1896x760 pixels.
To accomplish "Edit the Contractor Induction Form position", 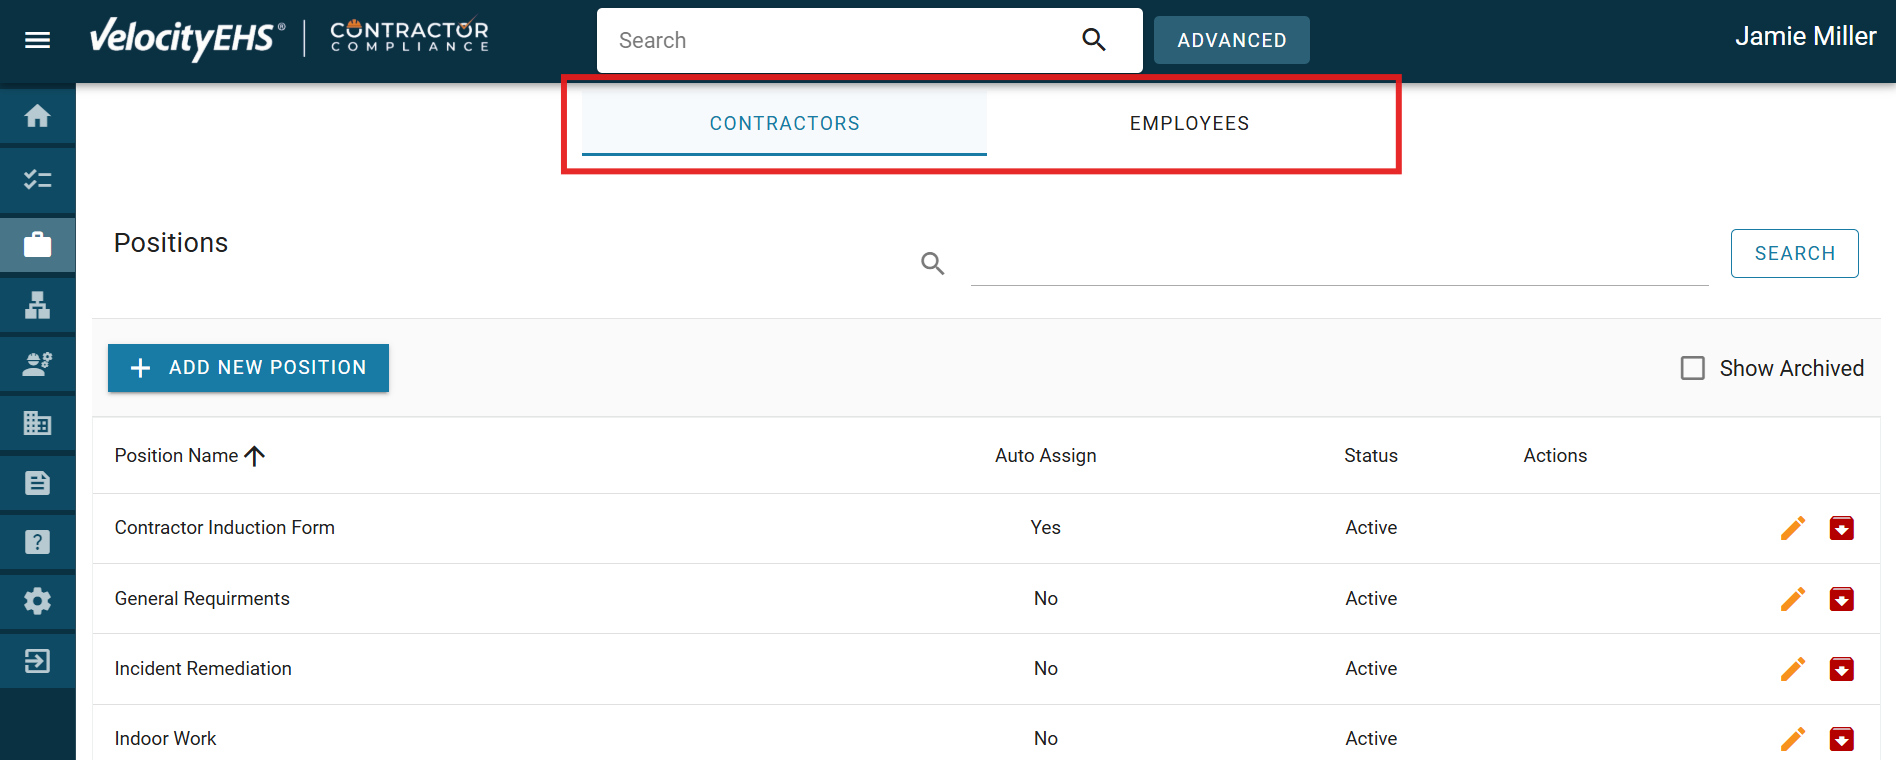I will (x=1793, y=528).
